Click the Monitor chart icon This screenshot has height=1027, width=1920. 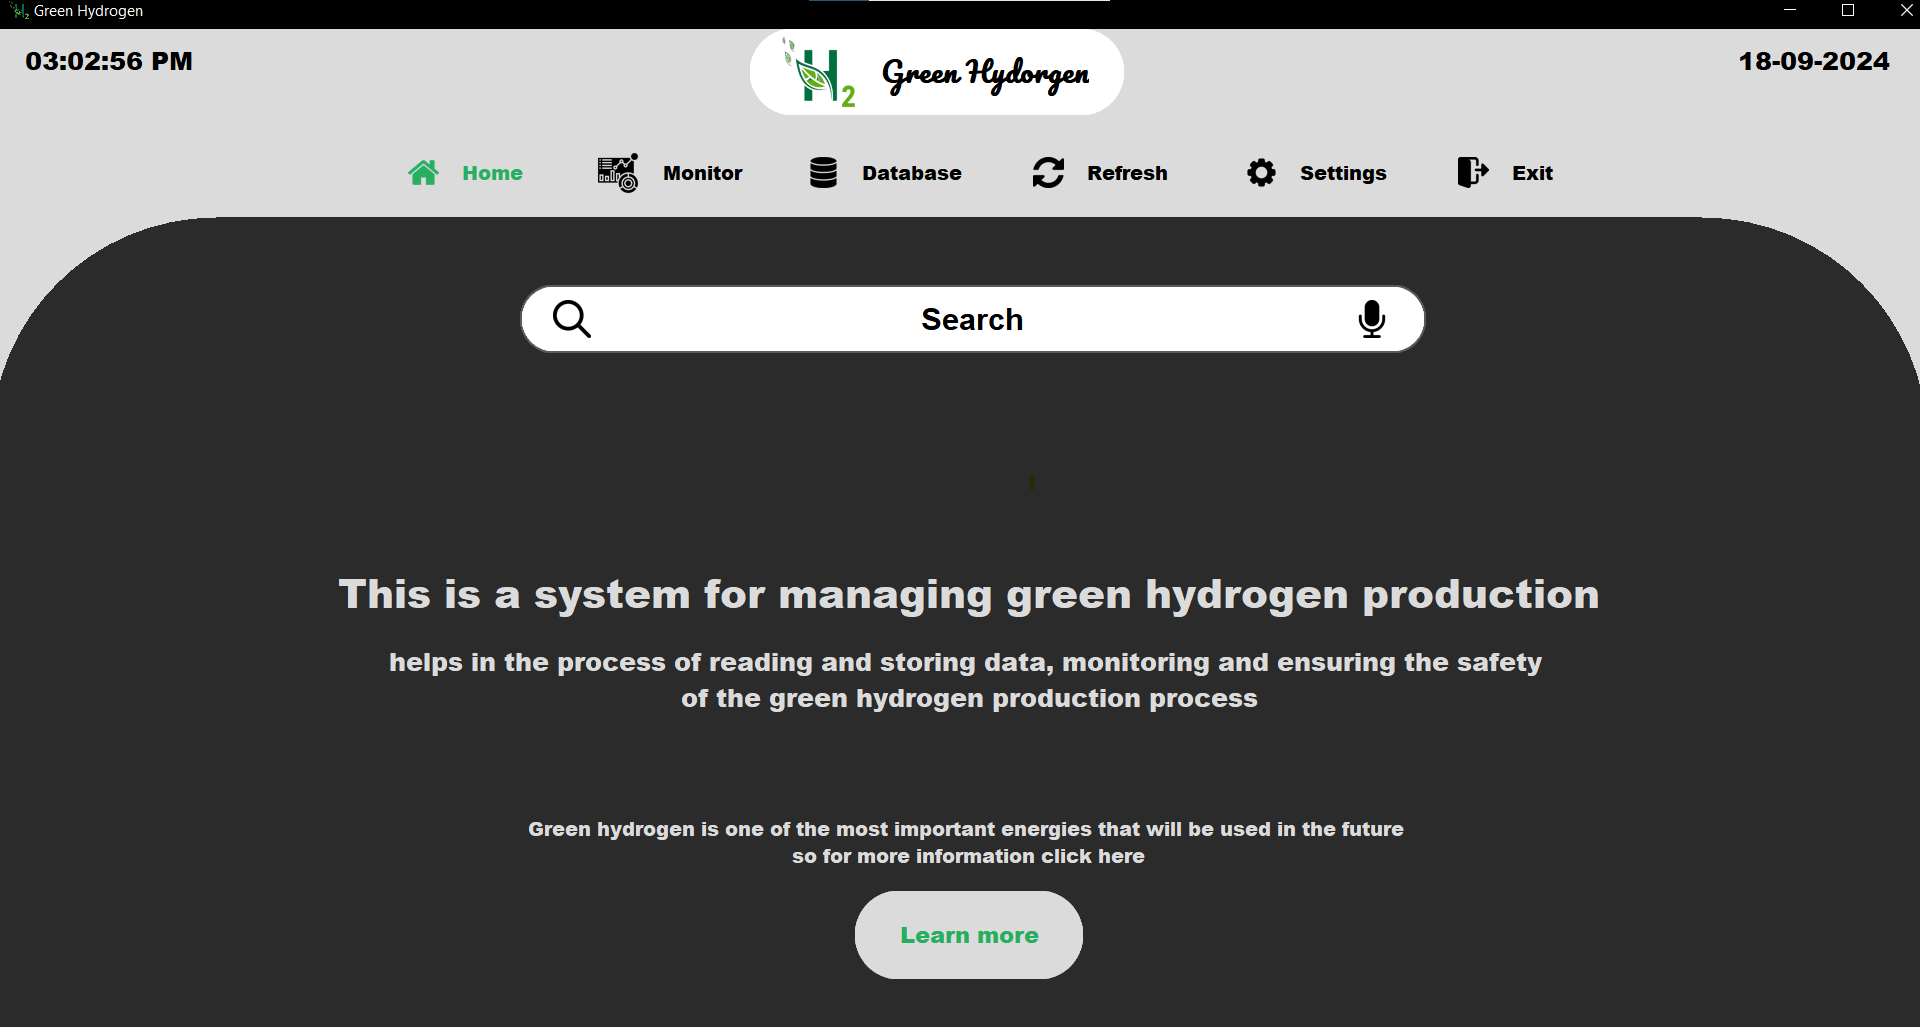[617, 173]
